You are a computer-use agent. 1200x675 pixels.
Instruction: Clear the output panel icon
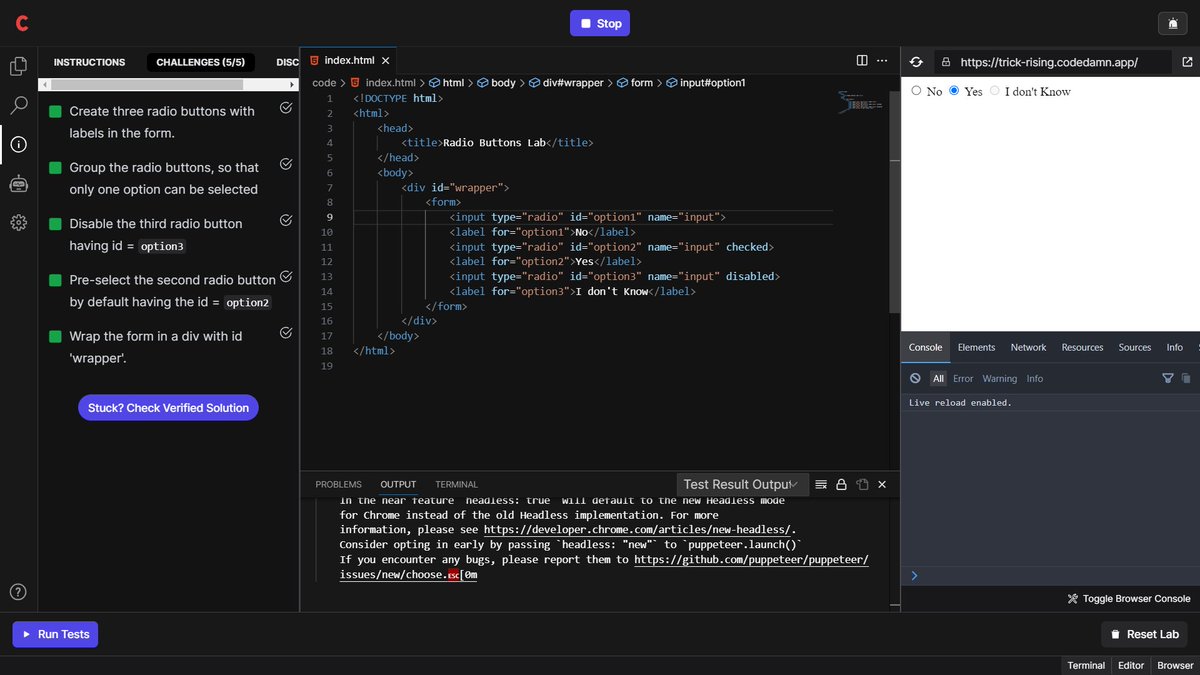821,484
